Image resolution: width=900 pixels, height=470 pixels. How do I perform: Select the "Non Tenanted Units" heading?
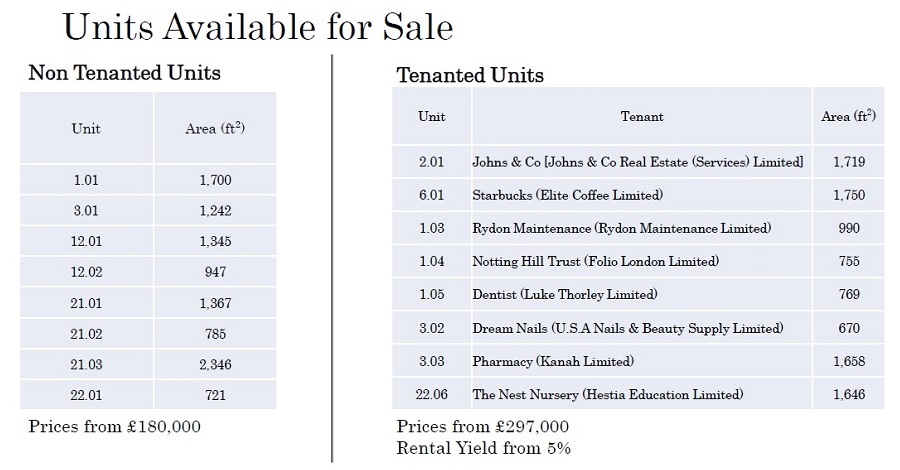click(x=125, y=73)
